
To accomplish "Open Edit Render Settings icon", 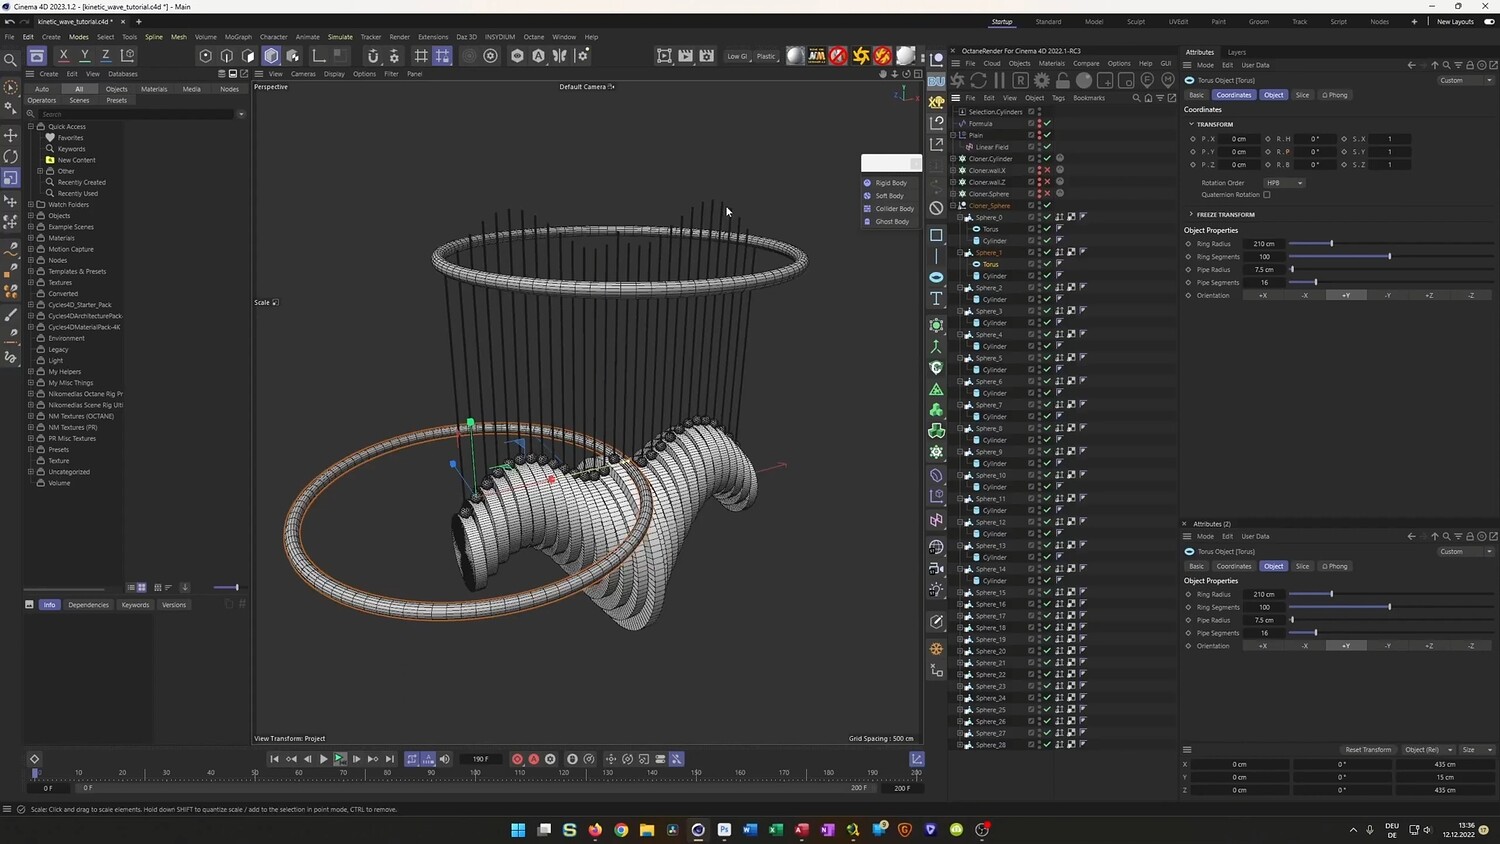I will tap(707, 56).
